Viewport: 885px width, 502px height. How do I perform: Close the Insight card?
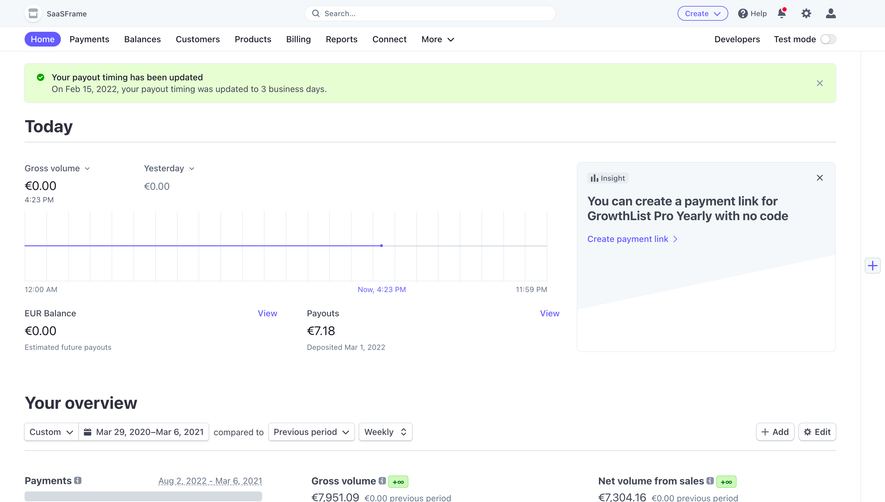pyautogui.click(x=820, y=178)
